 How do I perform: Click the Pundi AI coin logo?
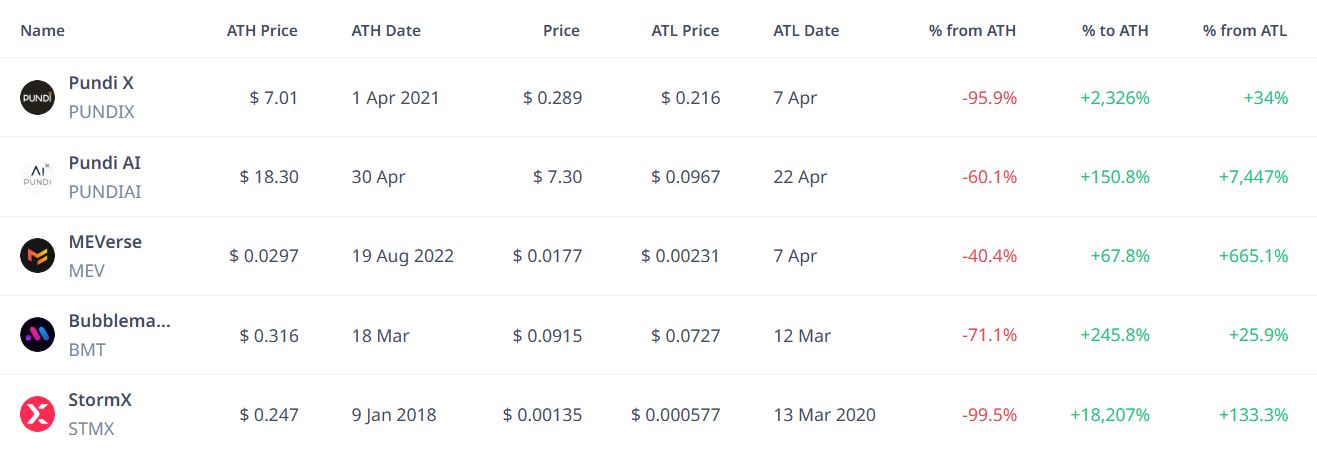[38, 176]
